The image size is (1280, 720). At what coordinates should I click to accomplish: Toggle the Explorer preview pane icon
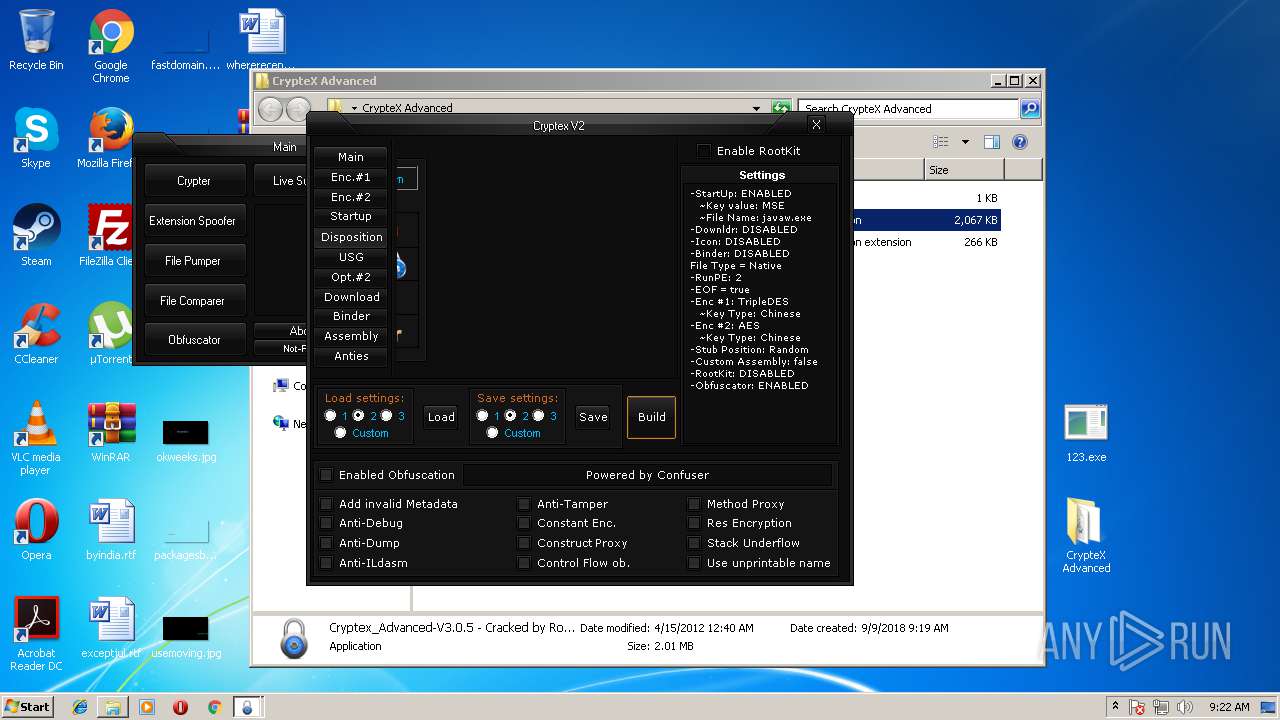click(x=991, y=142)
